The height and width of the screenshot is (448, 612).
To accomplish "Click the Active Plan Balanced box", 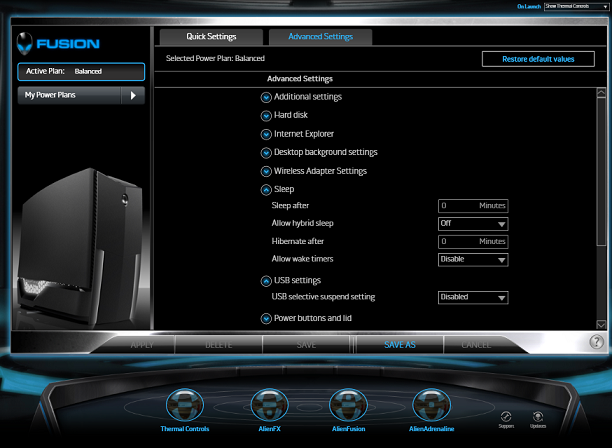I will coord(81,71).
